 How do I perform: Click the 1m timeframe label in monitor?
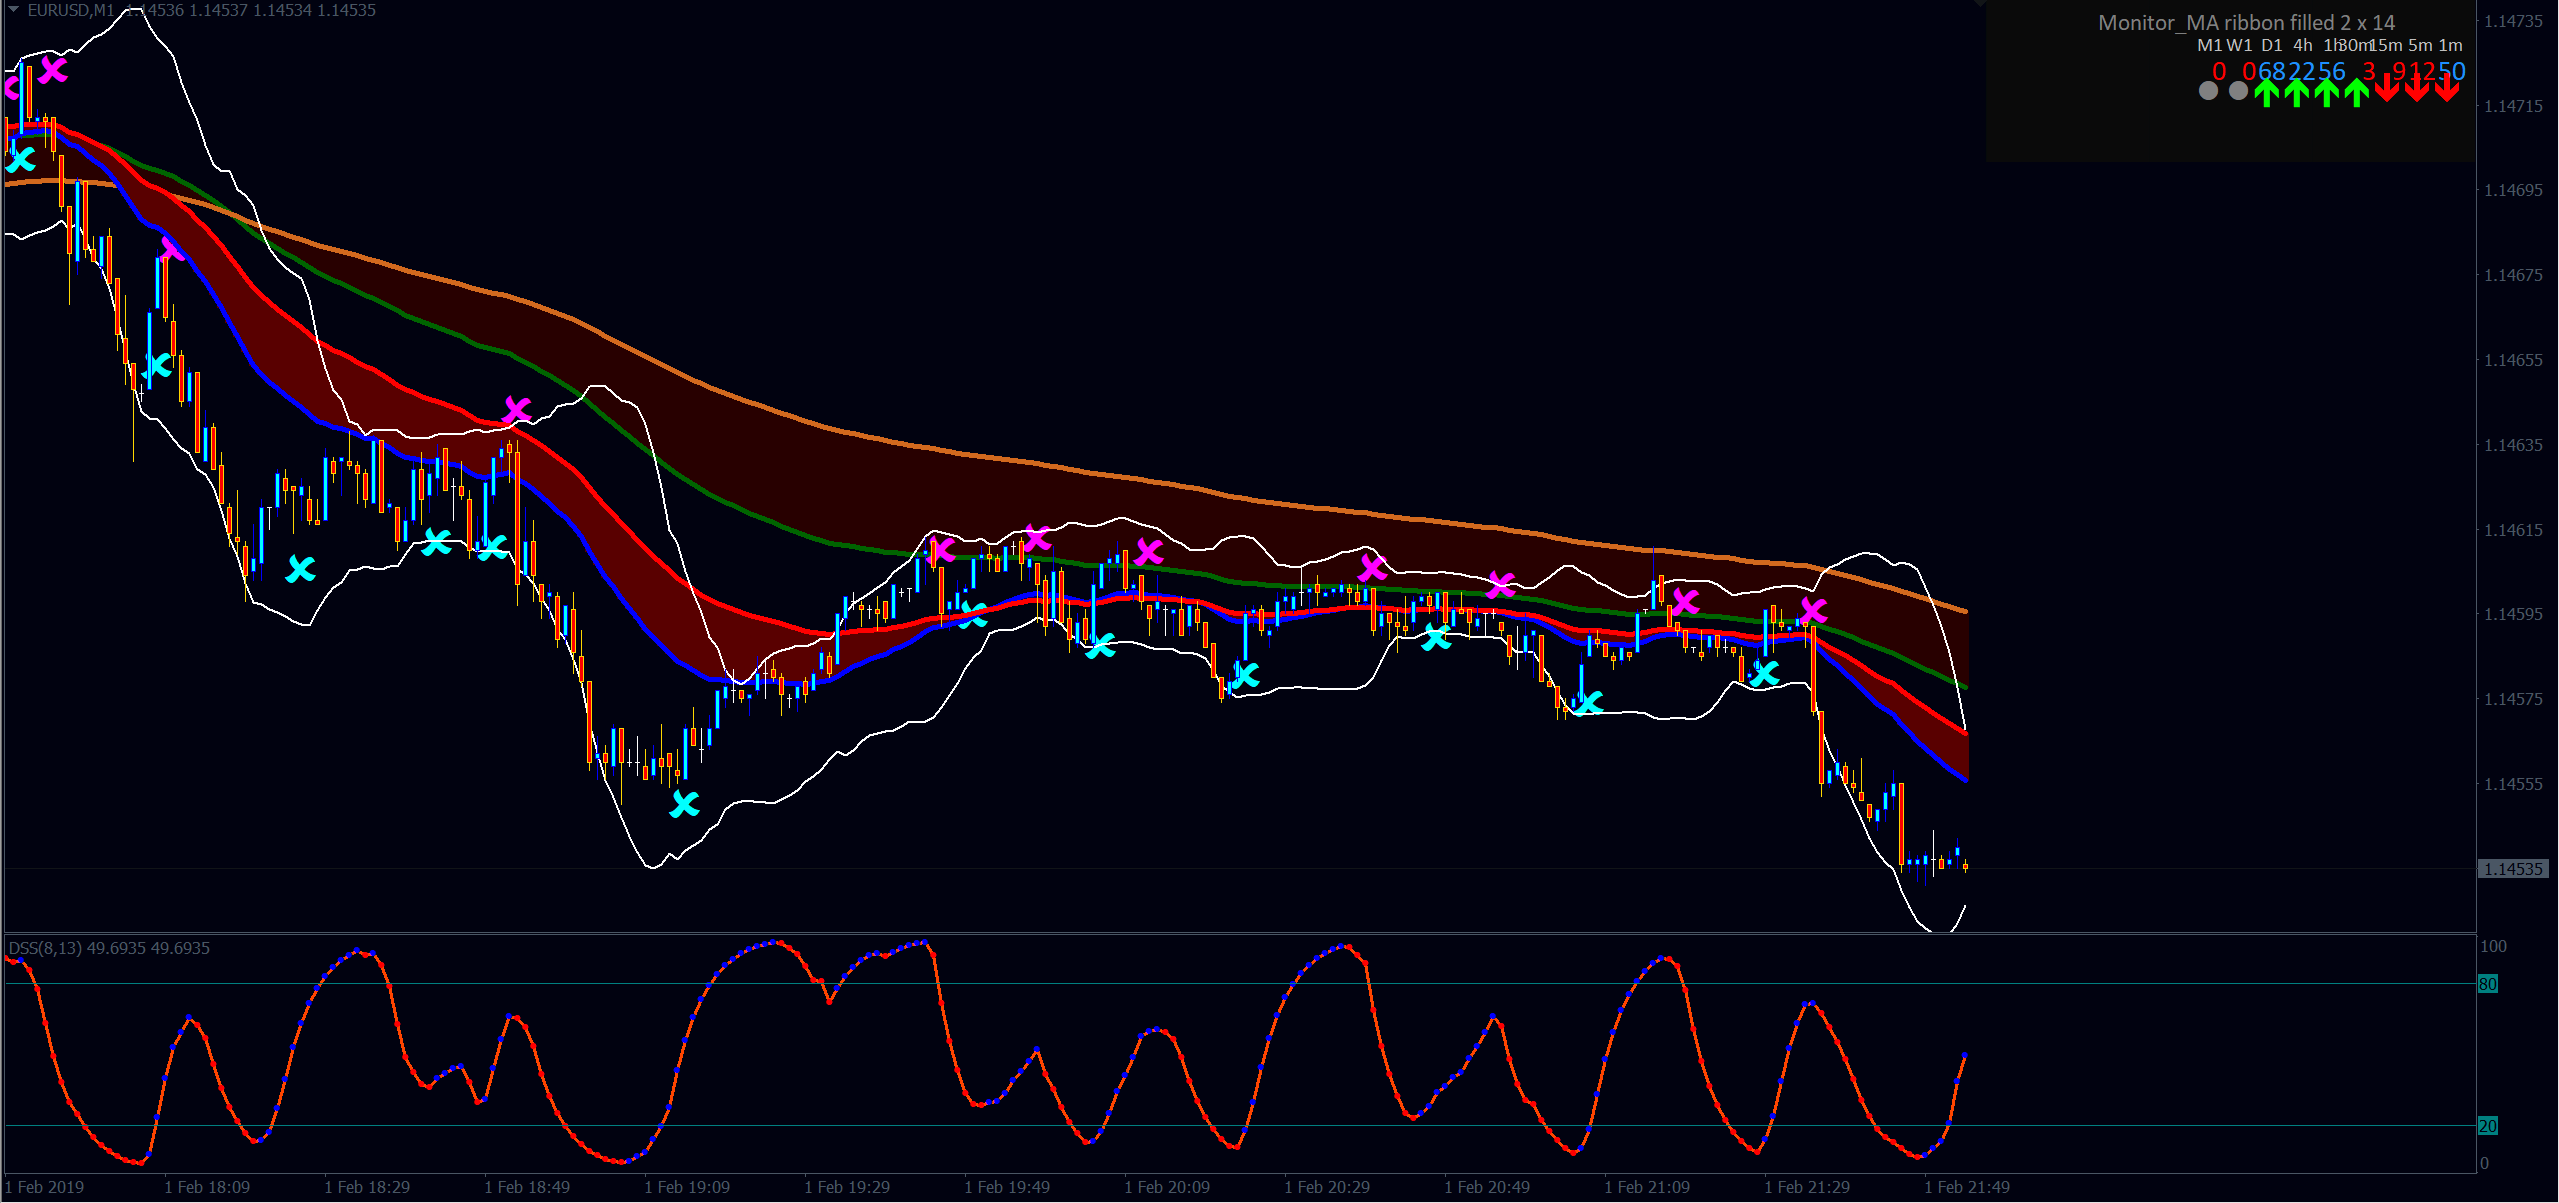click(x=2450, y=45)
